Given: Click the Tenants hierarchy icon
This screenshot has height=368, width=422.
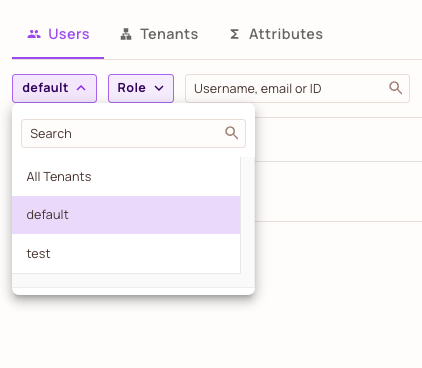Looking at the screenshot, I should click(x=126, y=34).
